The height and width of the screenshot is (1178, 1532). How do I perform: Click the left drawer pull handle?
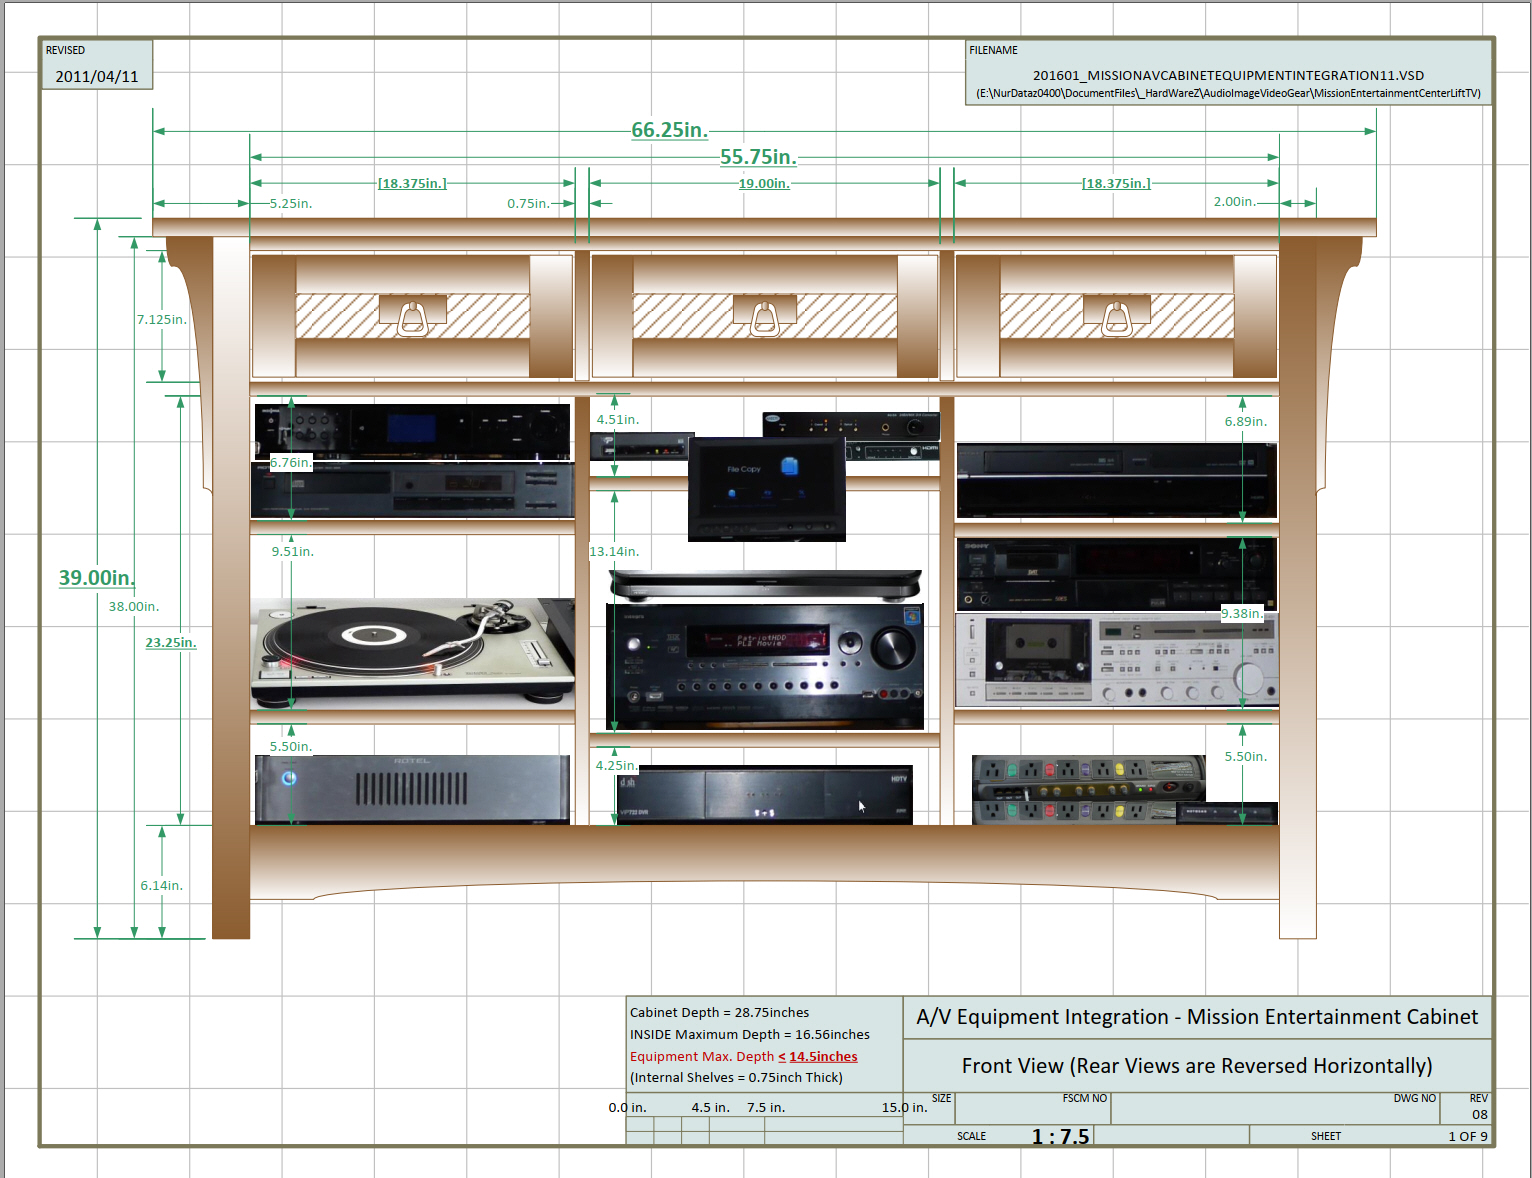coord(412,319)
